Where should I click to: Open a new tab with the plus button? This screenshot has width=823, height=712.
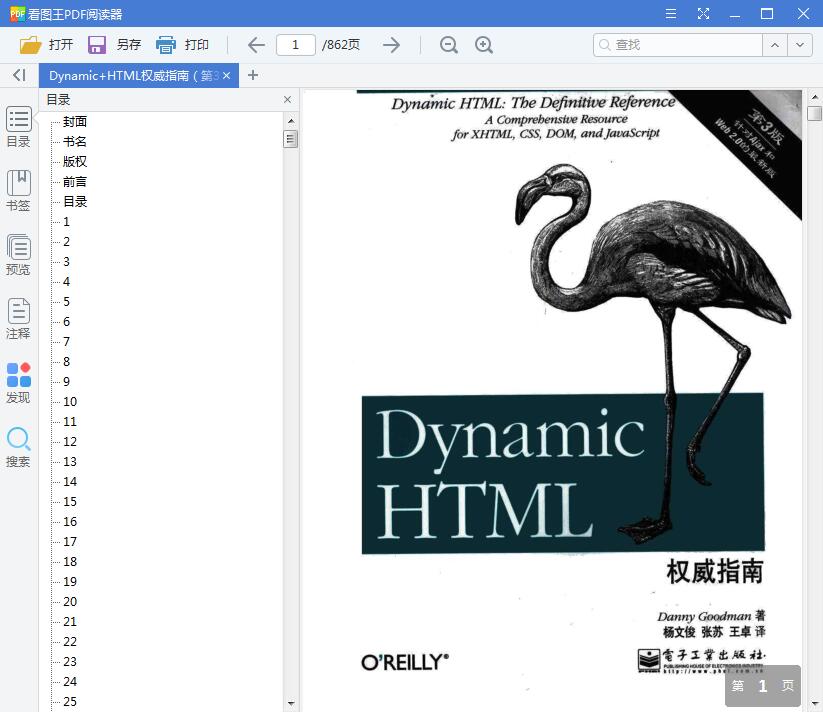pos(254,75)
